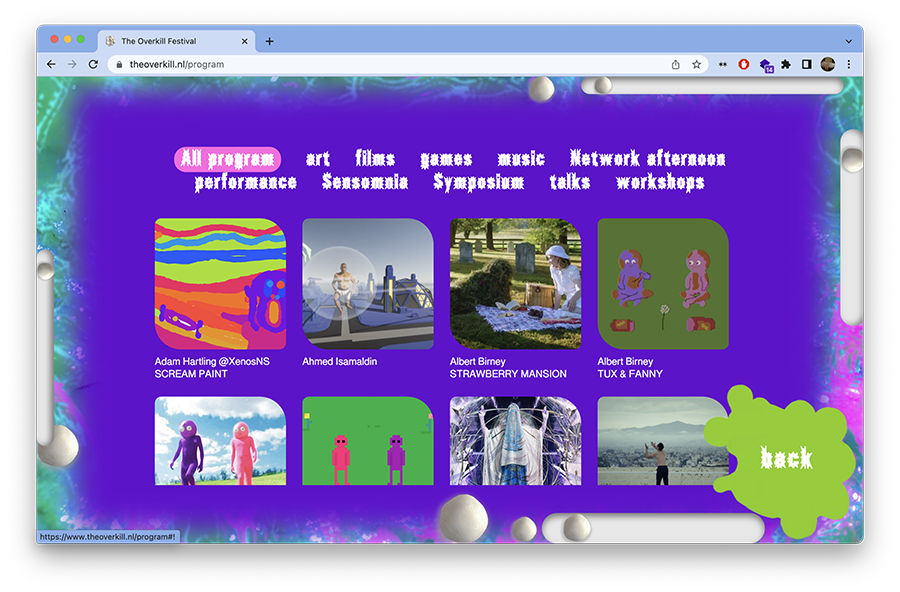
Task: Filter program by films
Action: click(375, 158)
